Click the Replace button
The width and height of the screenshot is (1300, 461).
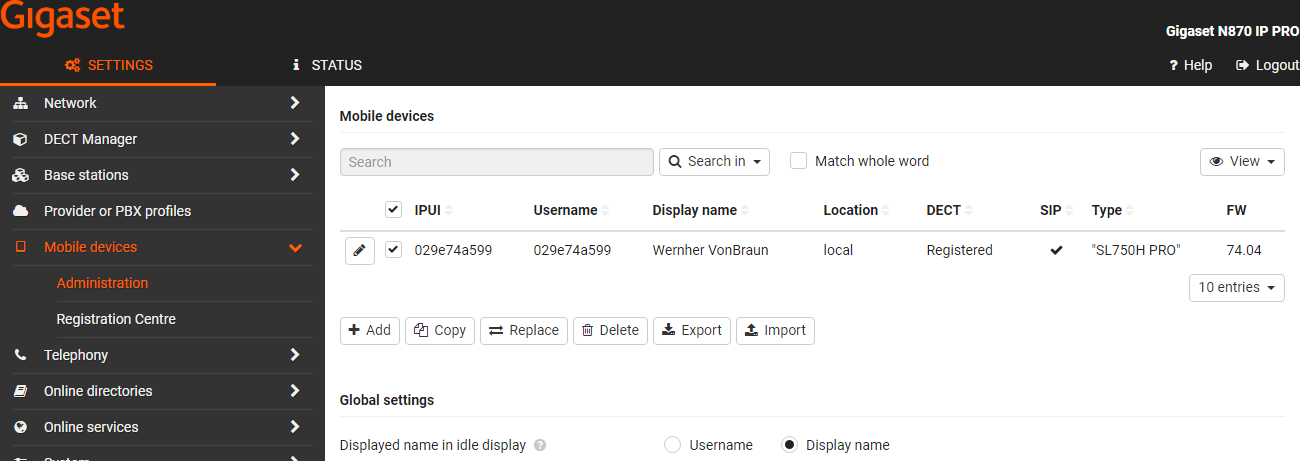tap(524, 330)
